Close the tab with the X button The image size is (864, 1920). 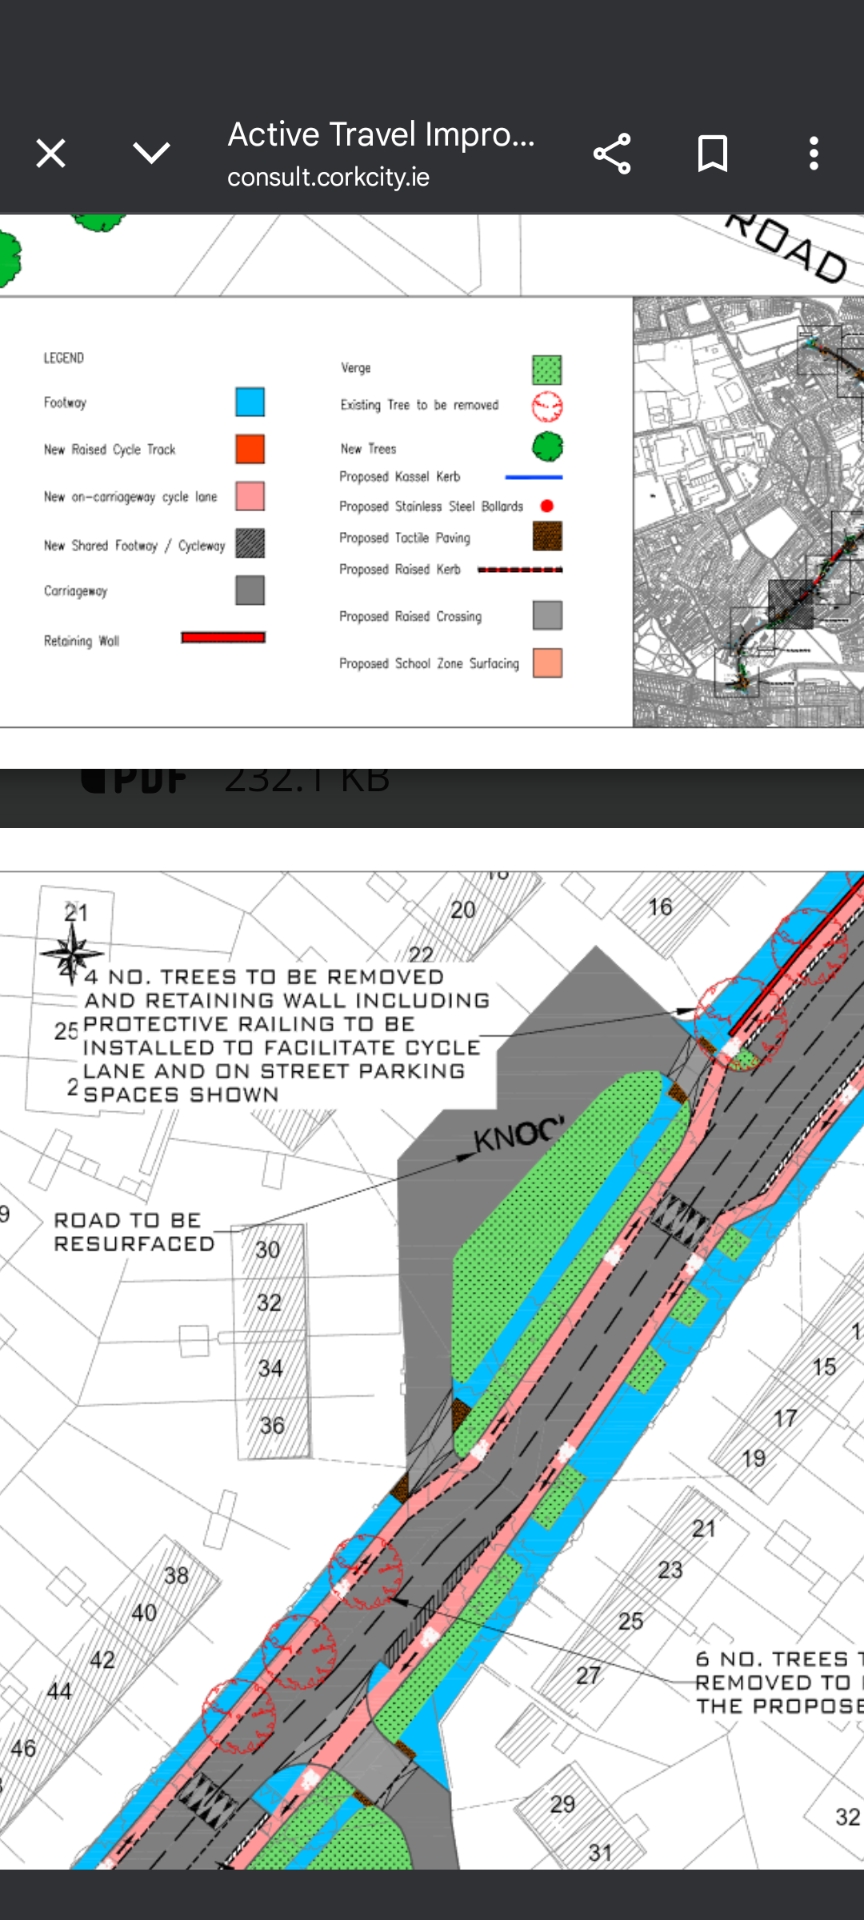pos(51,154)
